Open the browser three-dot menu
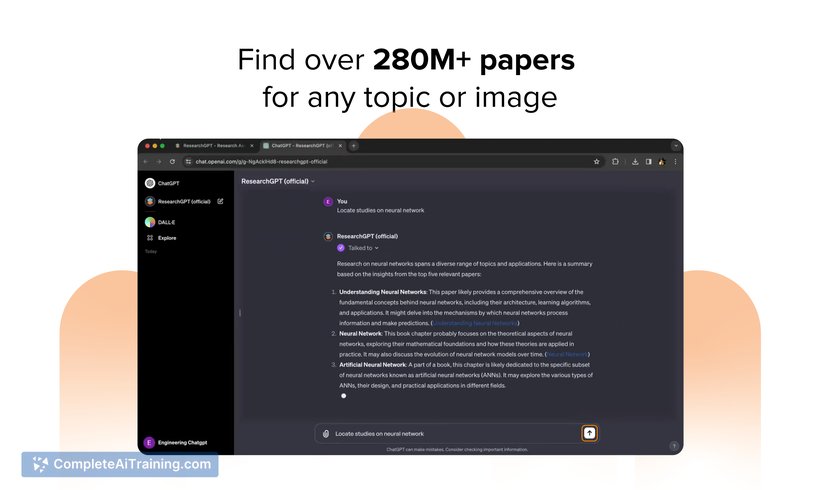The height and width of the screenshot is (490, 820). tap(675, 162)
